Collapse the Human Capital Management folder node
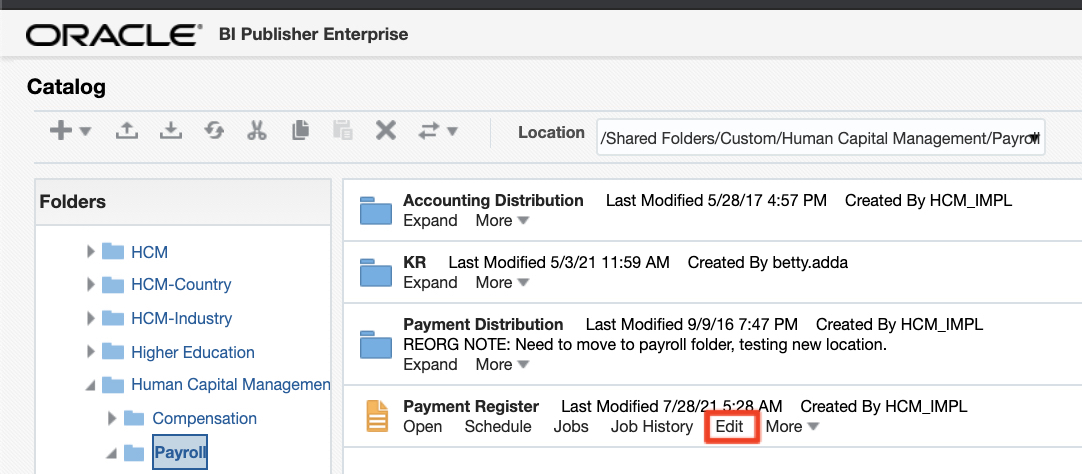 point(91,385)
